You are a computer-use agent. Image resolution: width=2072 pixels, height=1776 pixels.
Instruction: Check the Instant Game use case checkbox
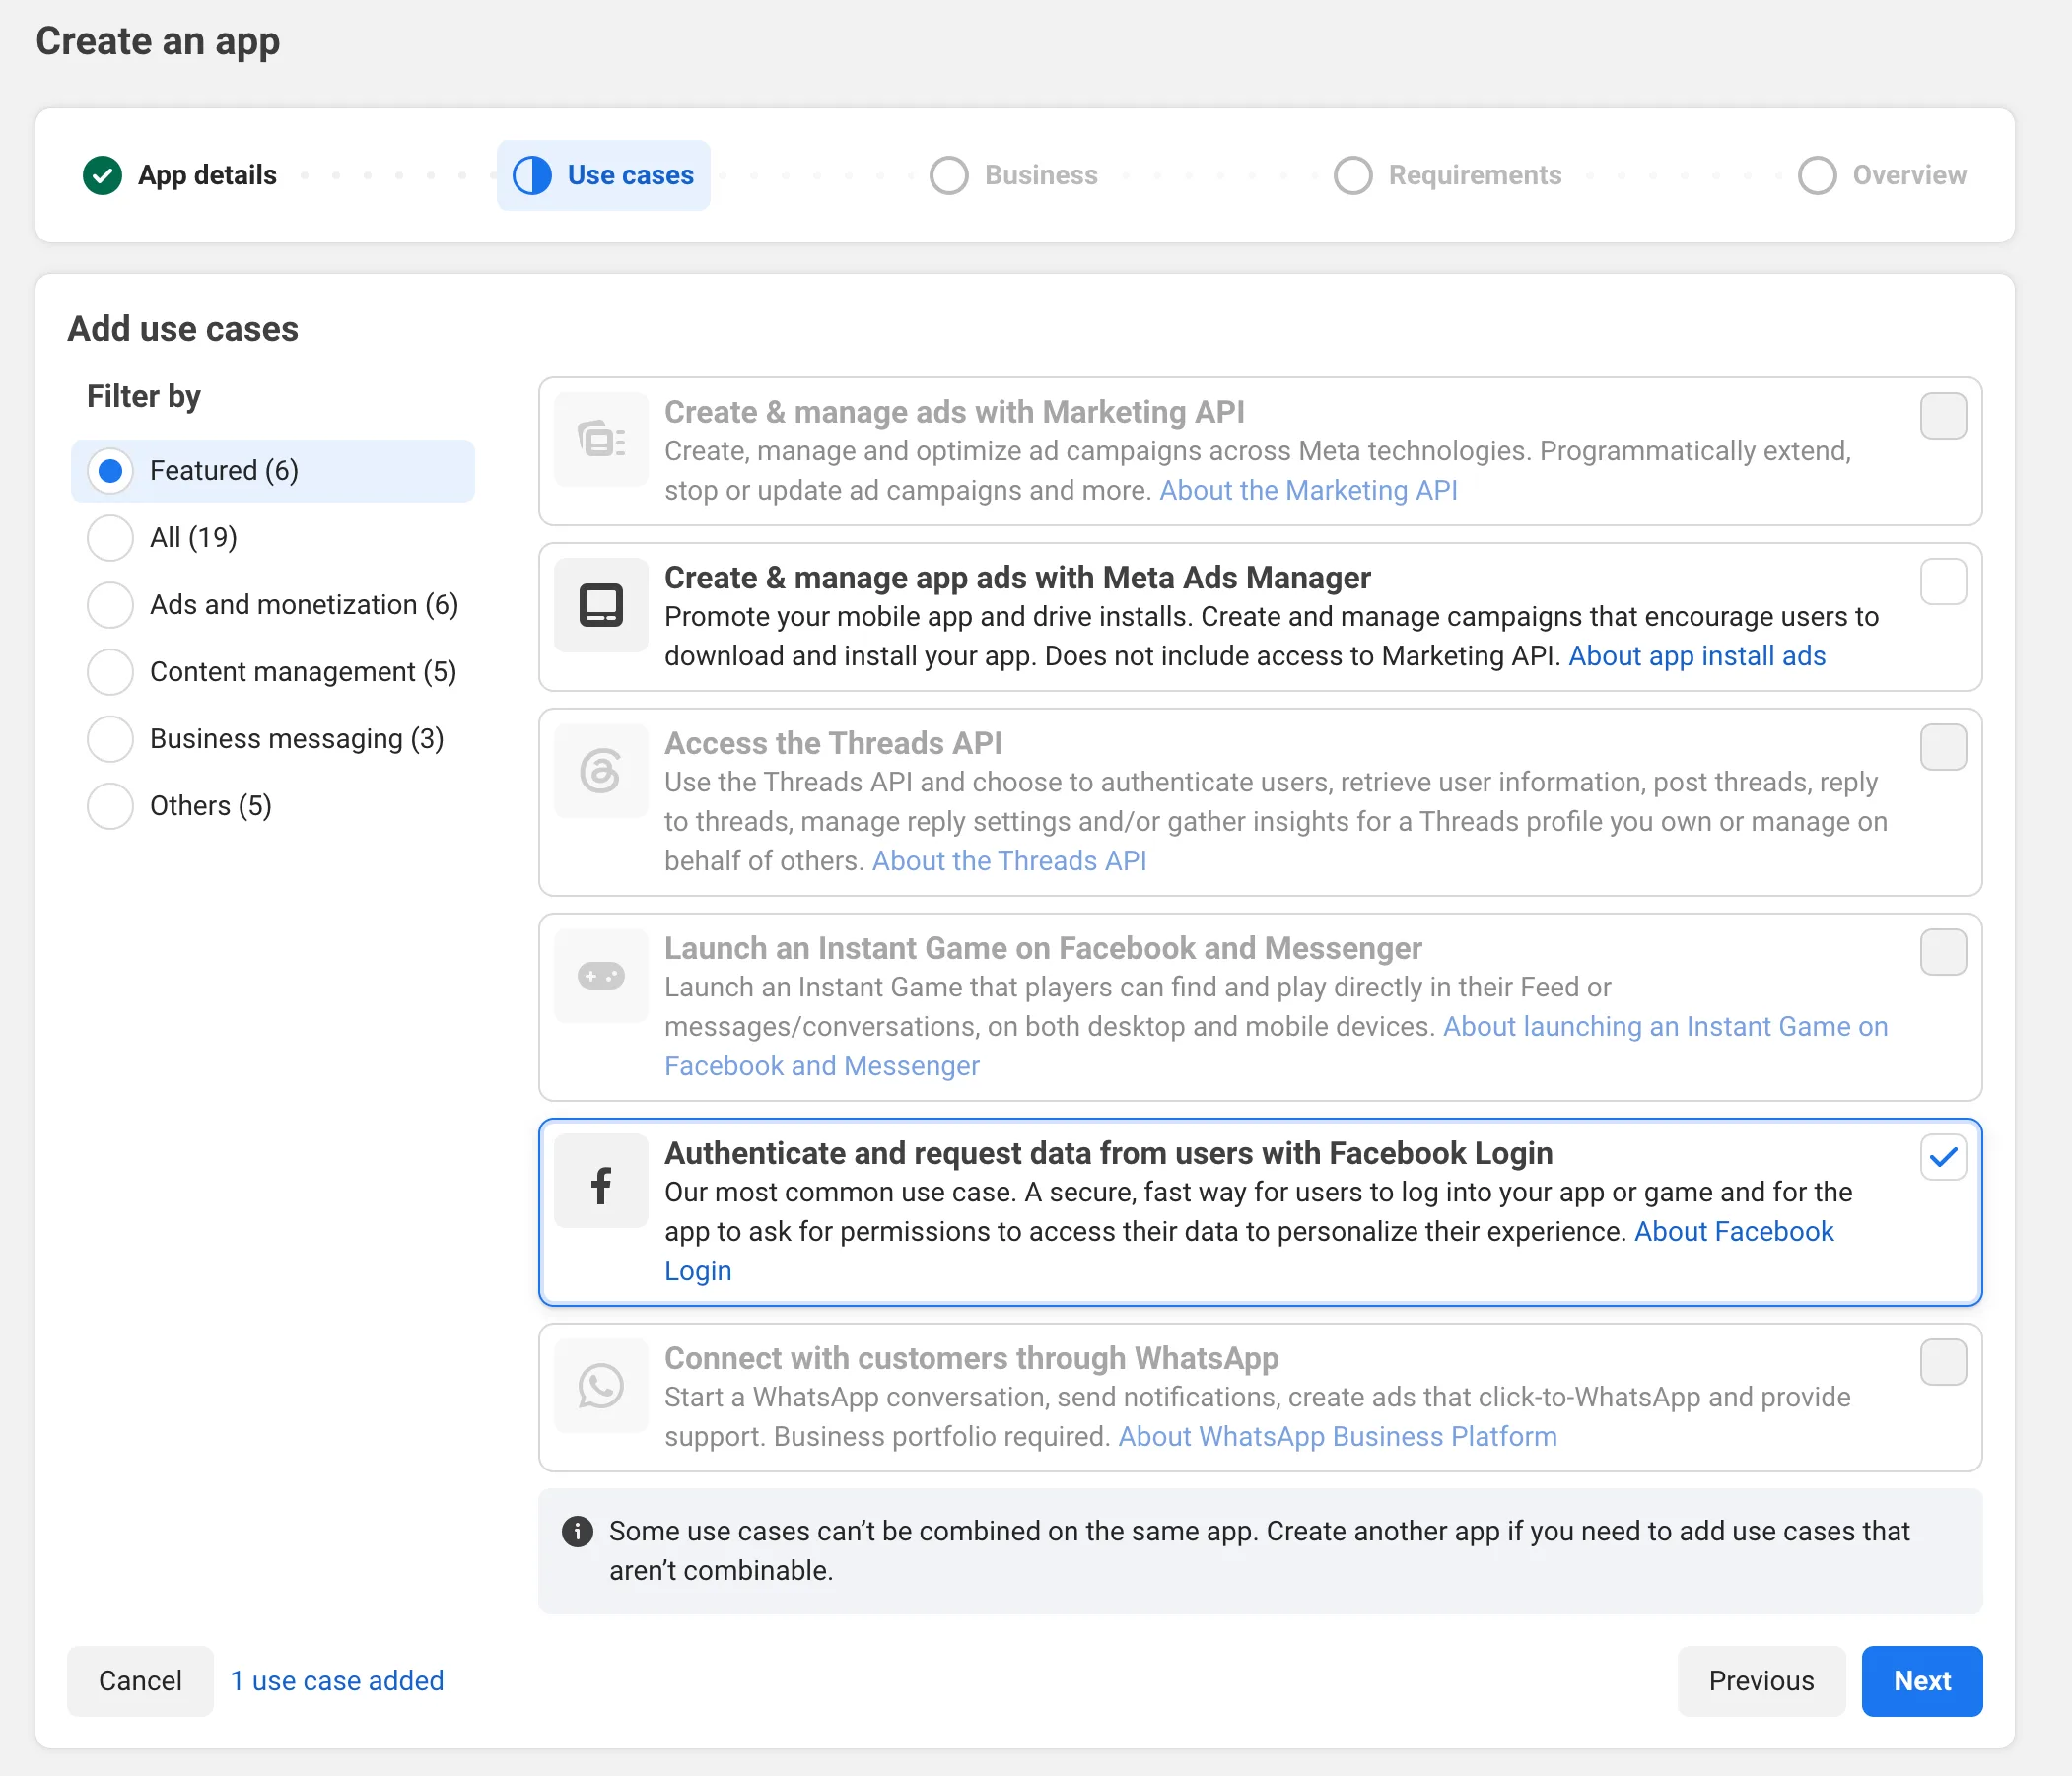(1943, 952)
